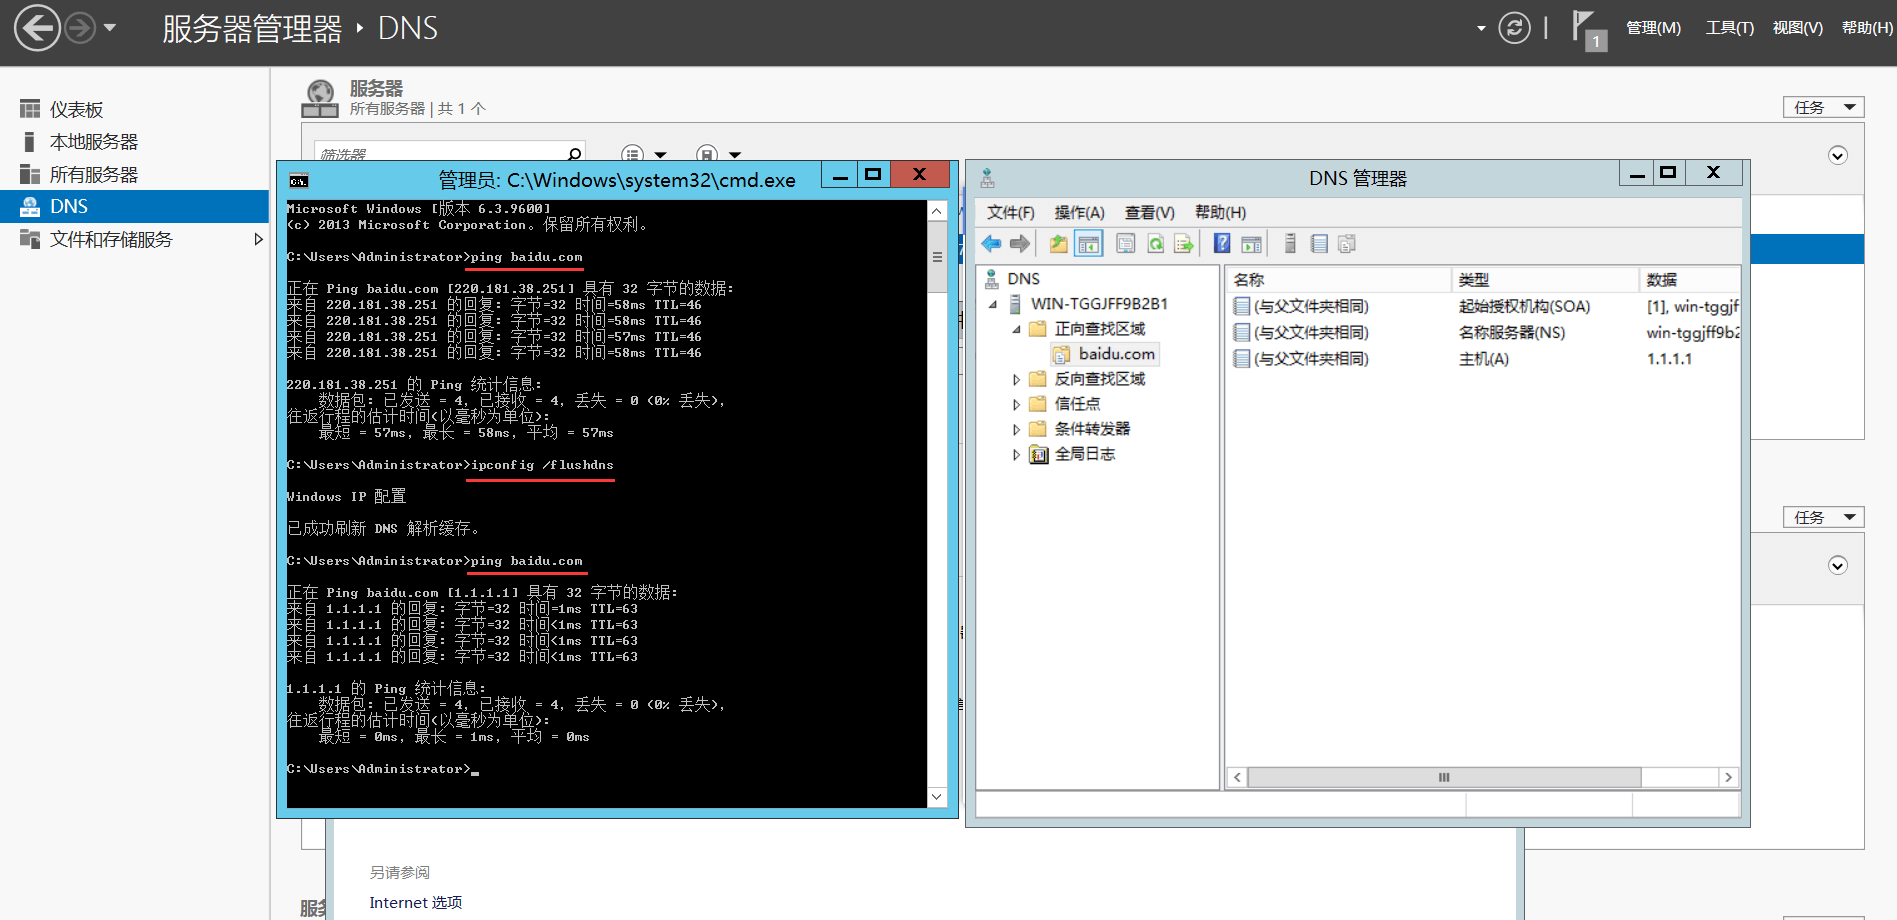
Task: Click the back arrow in DNS Manager toolbar
Action: (991, 244)
